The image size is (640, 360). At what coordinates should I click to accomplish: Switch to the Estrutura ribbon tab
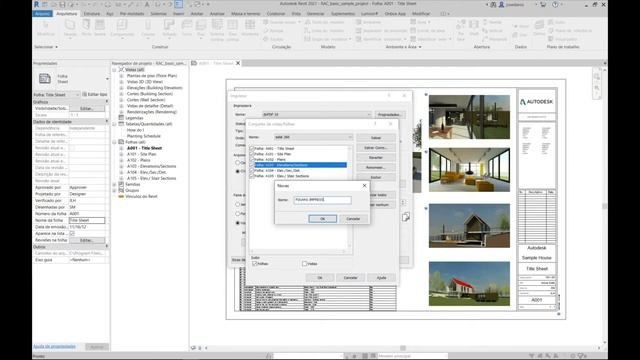pyautogui.click(x=92, y=13)
